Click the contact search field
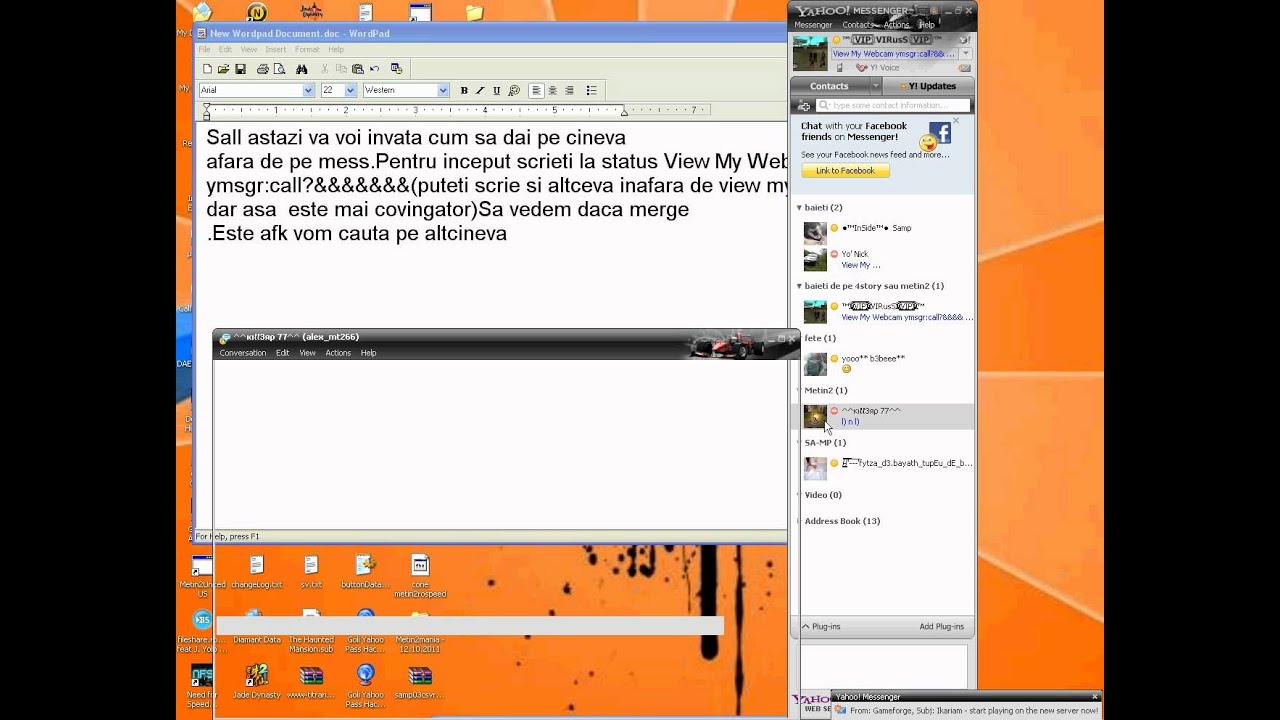The image size is (1280, 720). coord(893,105)
